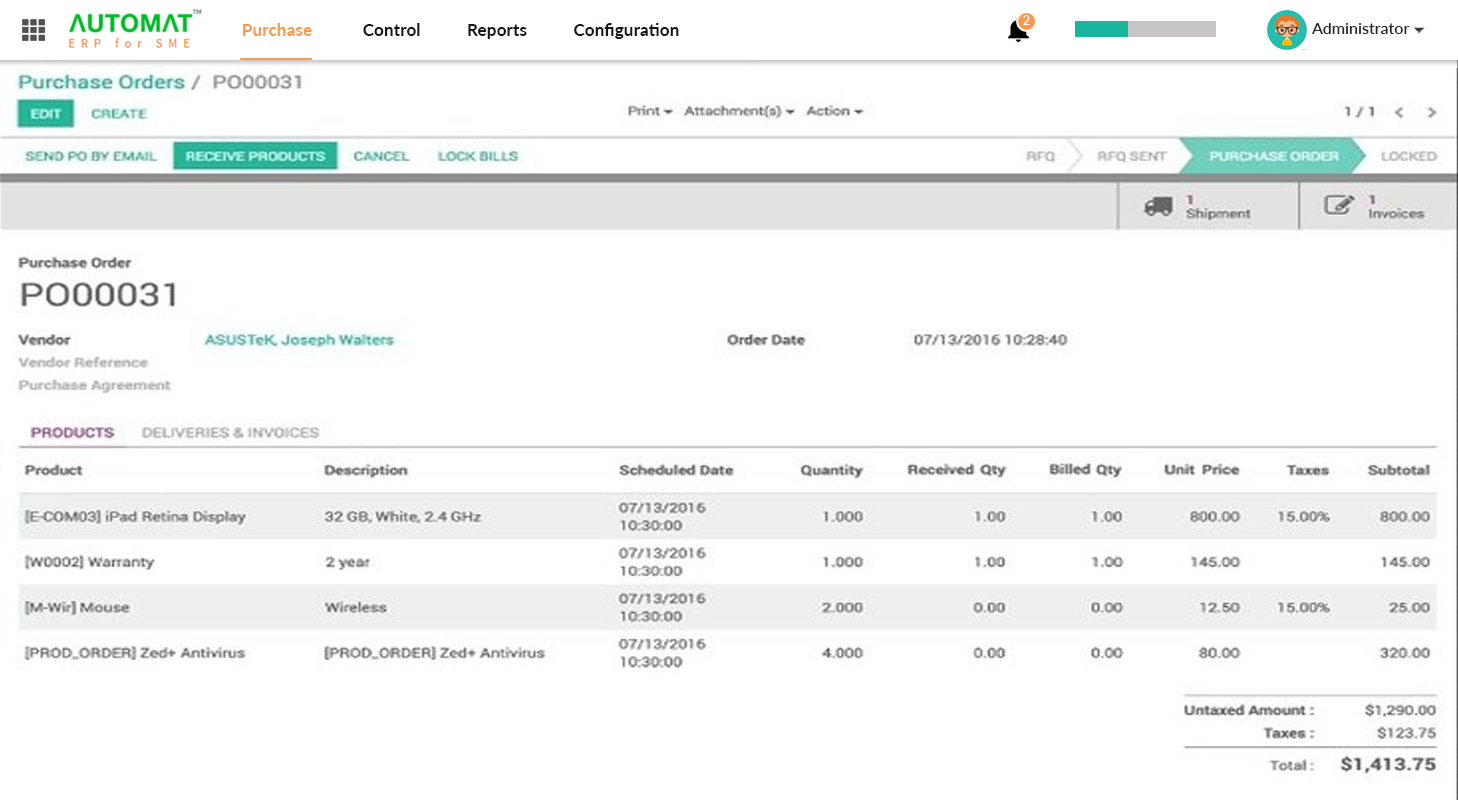Open the Administrator user dropdown
Screen dimensions: 1458x800
[x=1367, y=29]
